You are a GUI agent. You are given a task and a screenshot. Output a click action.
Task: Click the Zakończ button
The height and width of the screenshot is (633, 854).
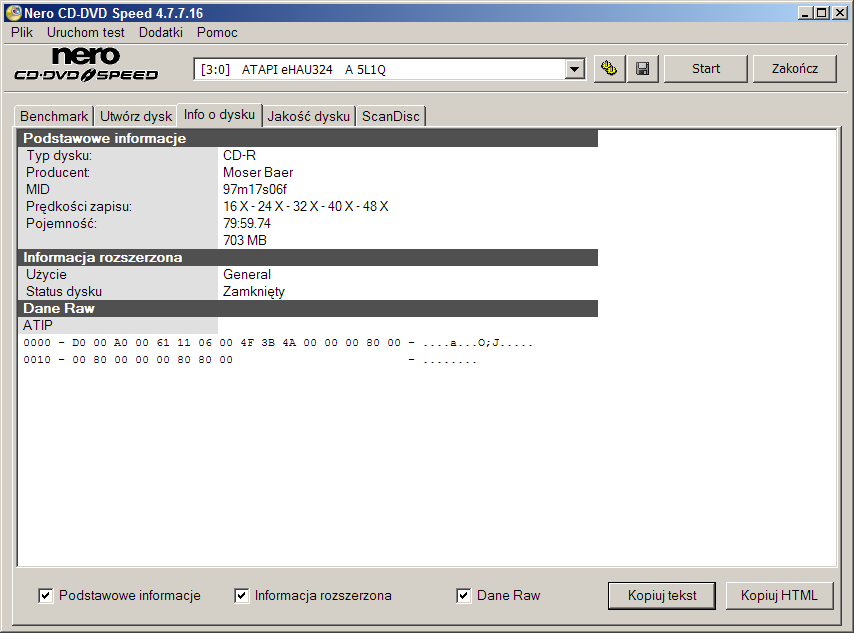tap(795, 69)
